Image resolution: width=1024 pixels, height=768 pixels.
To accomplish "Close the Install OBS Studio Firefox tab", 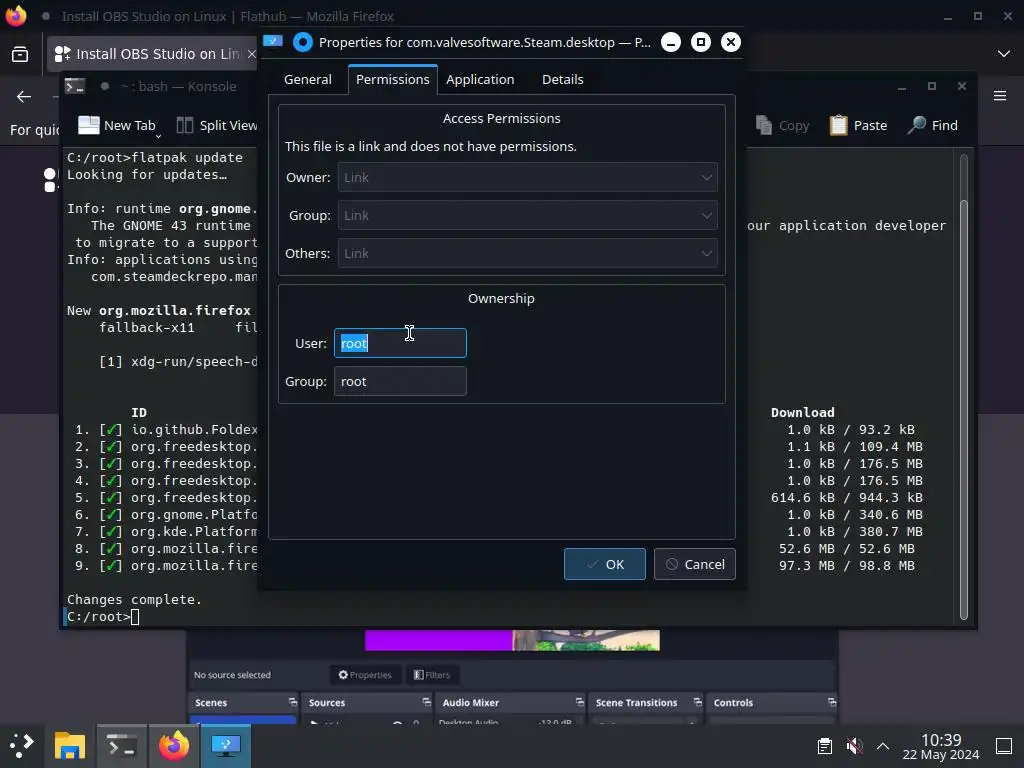I will click(251, 54).
